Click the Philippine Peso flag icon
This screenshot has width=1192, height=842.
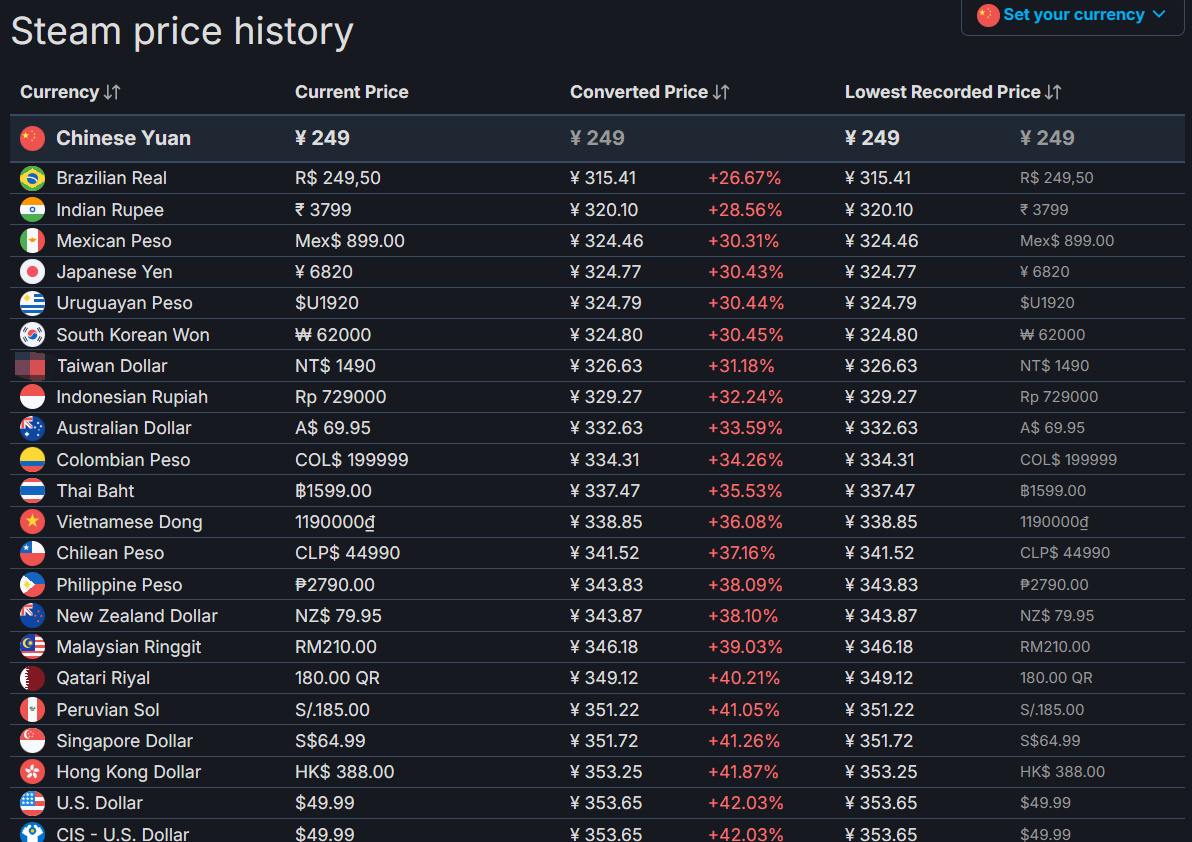pos(32,584)
